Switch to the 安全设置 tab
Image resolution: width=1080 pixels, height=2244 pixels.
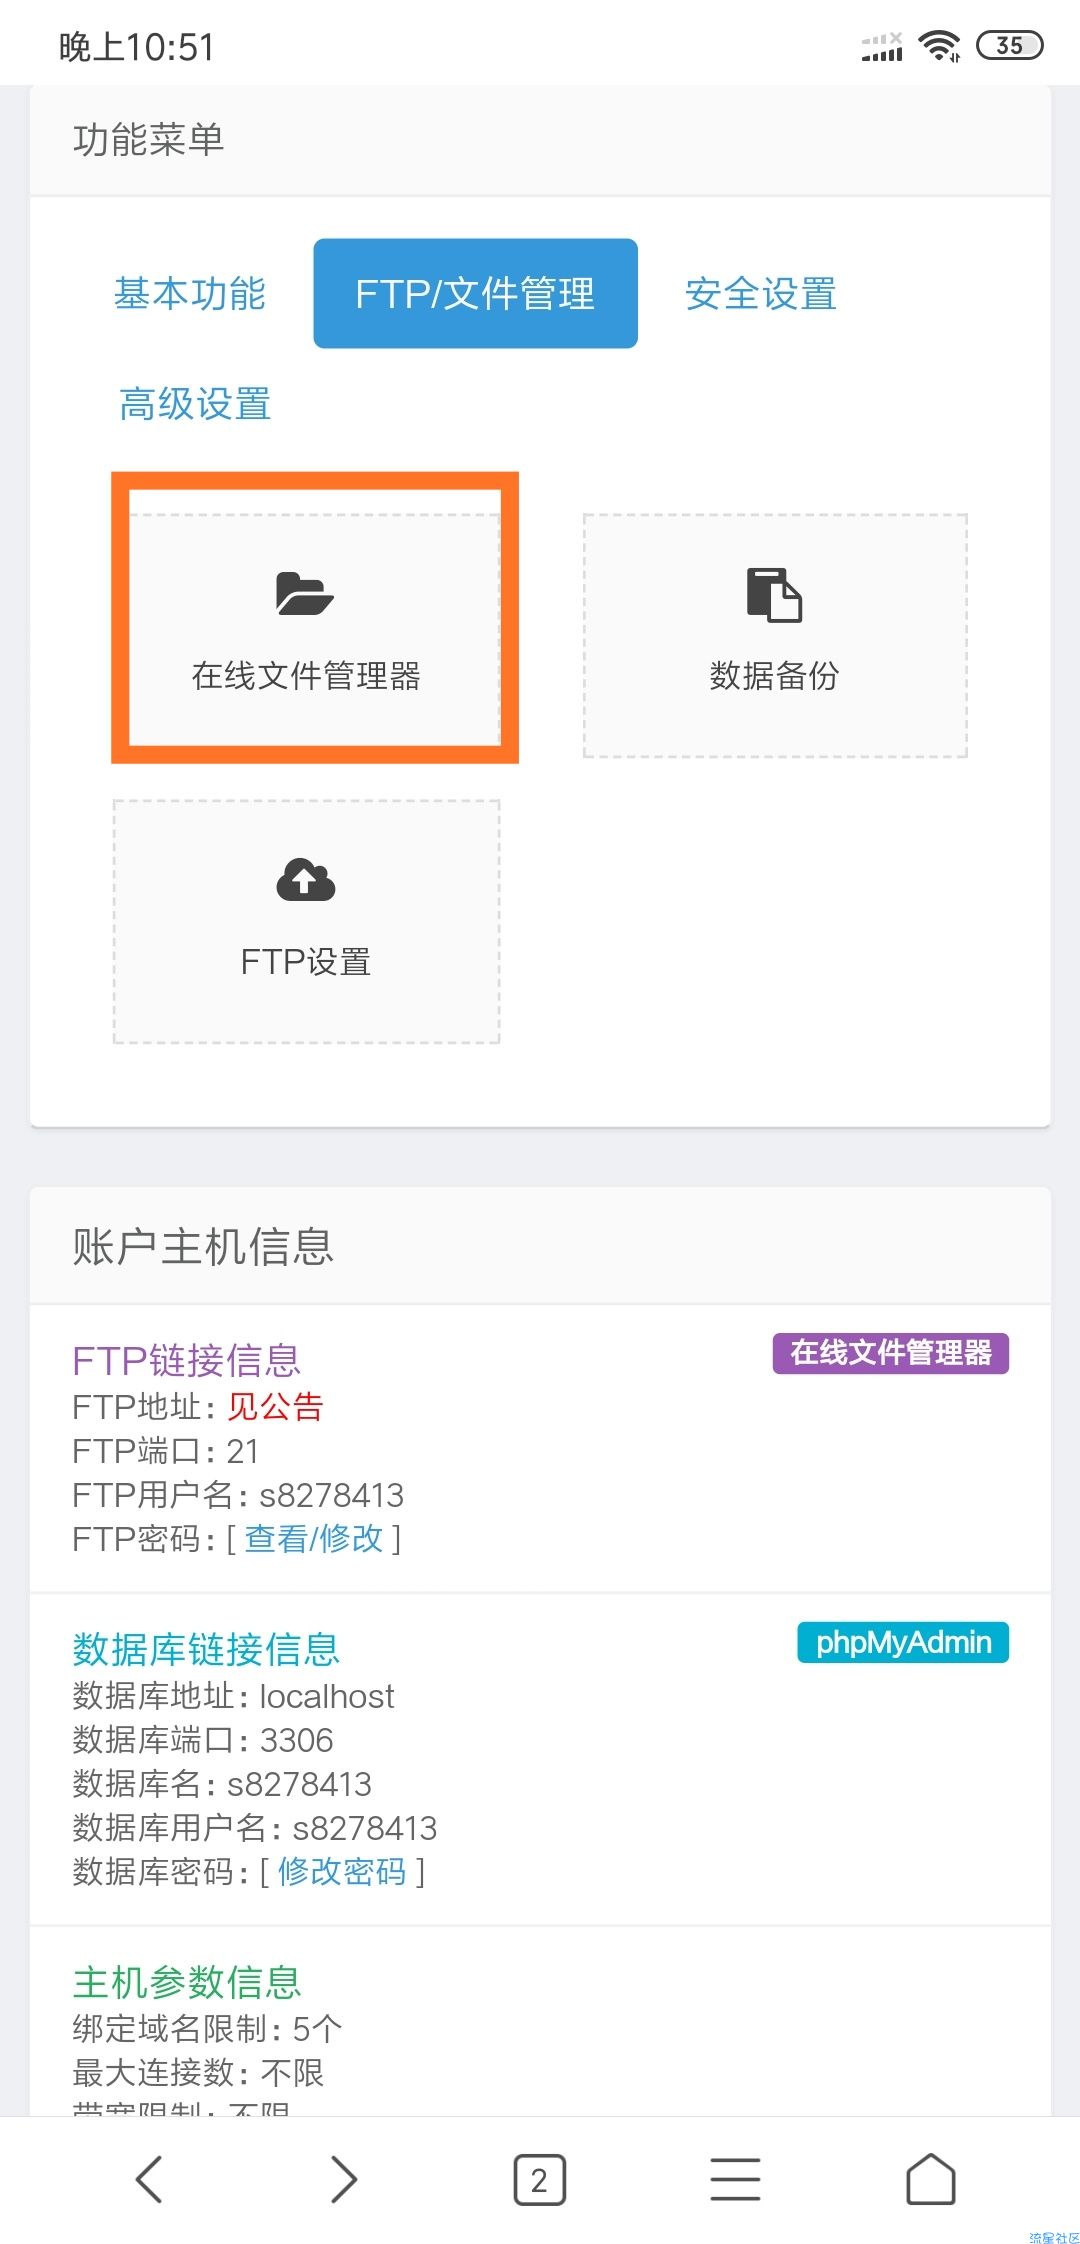tap(761, 293)
